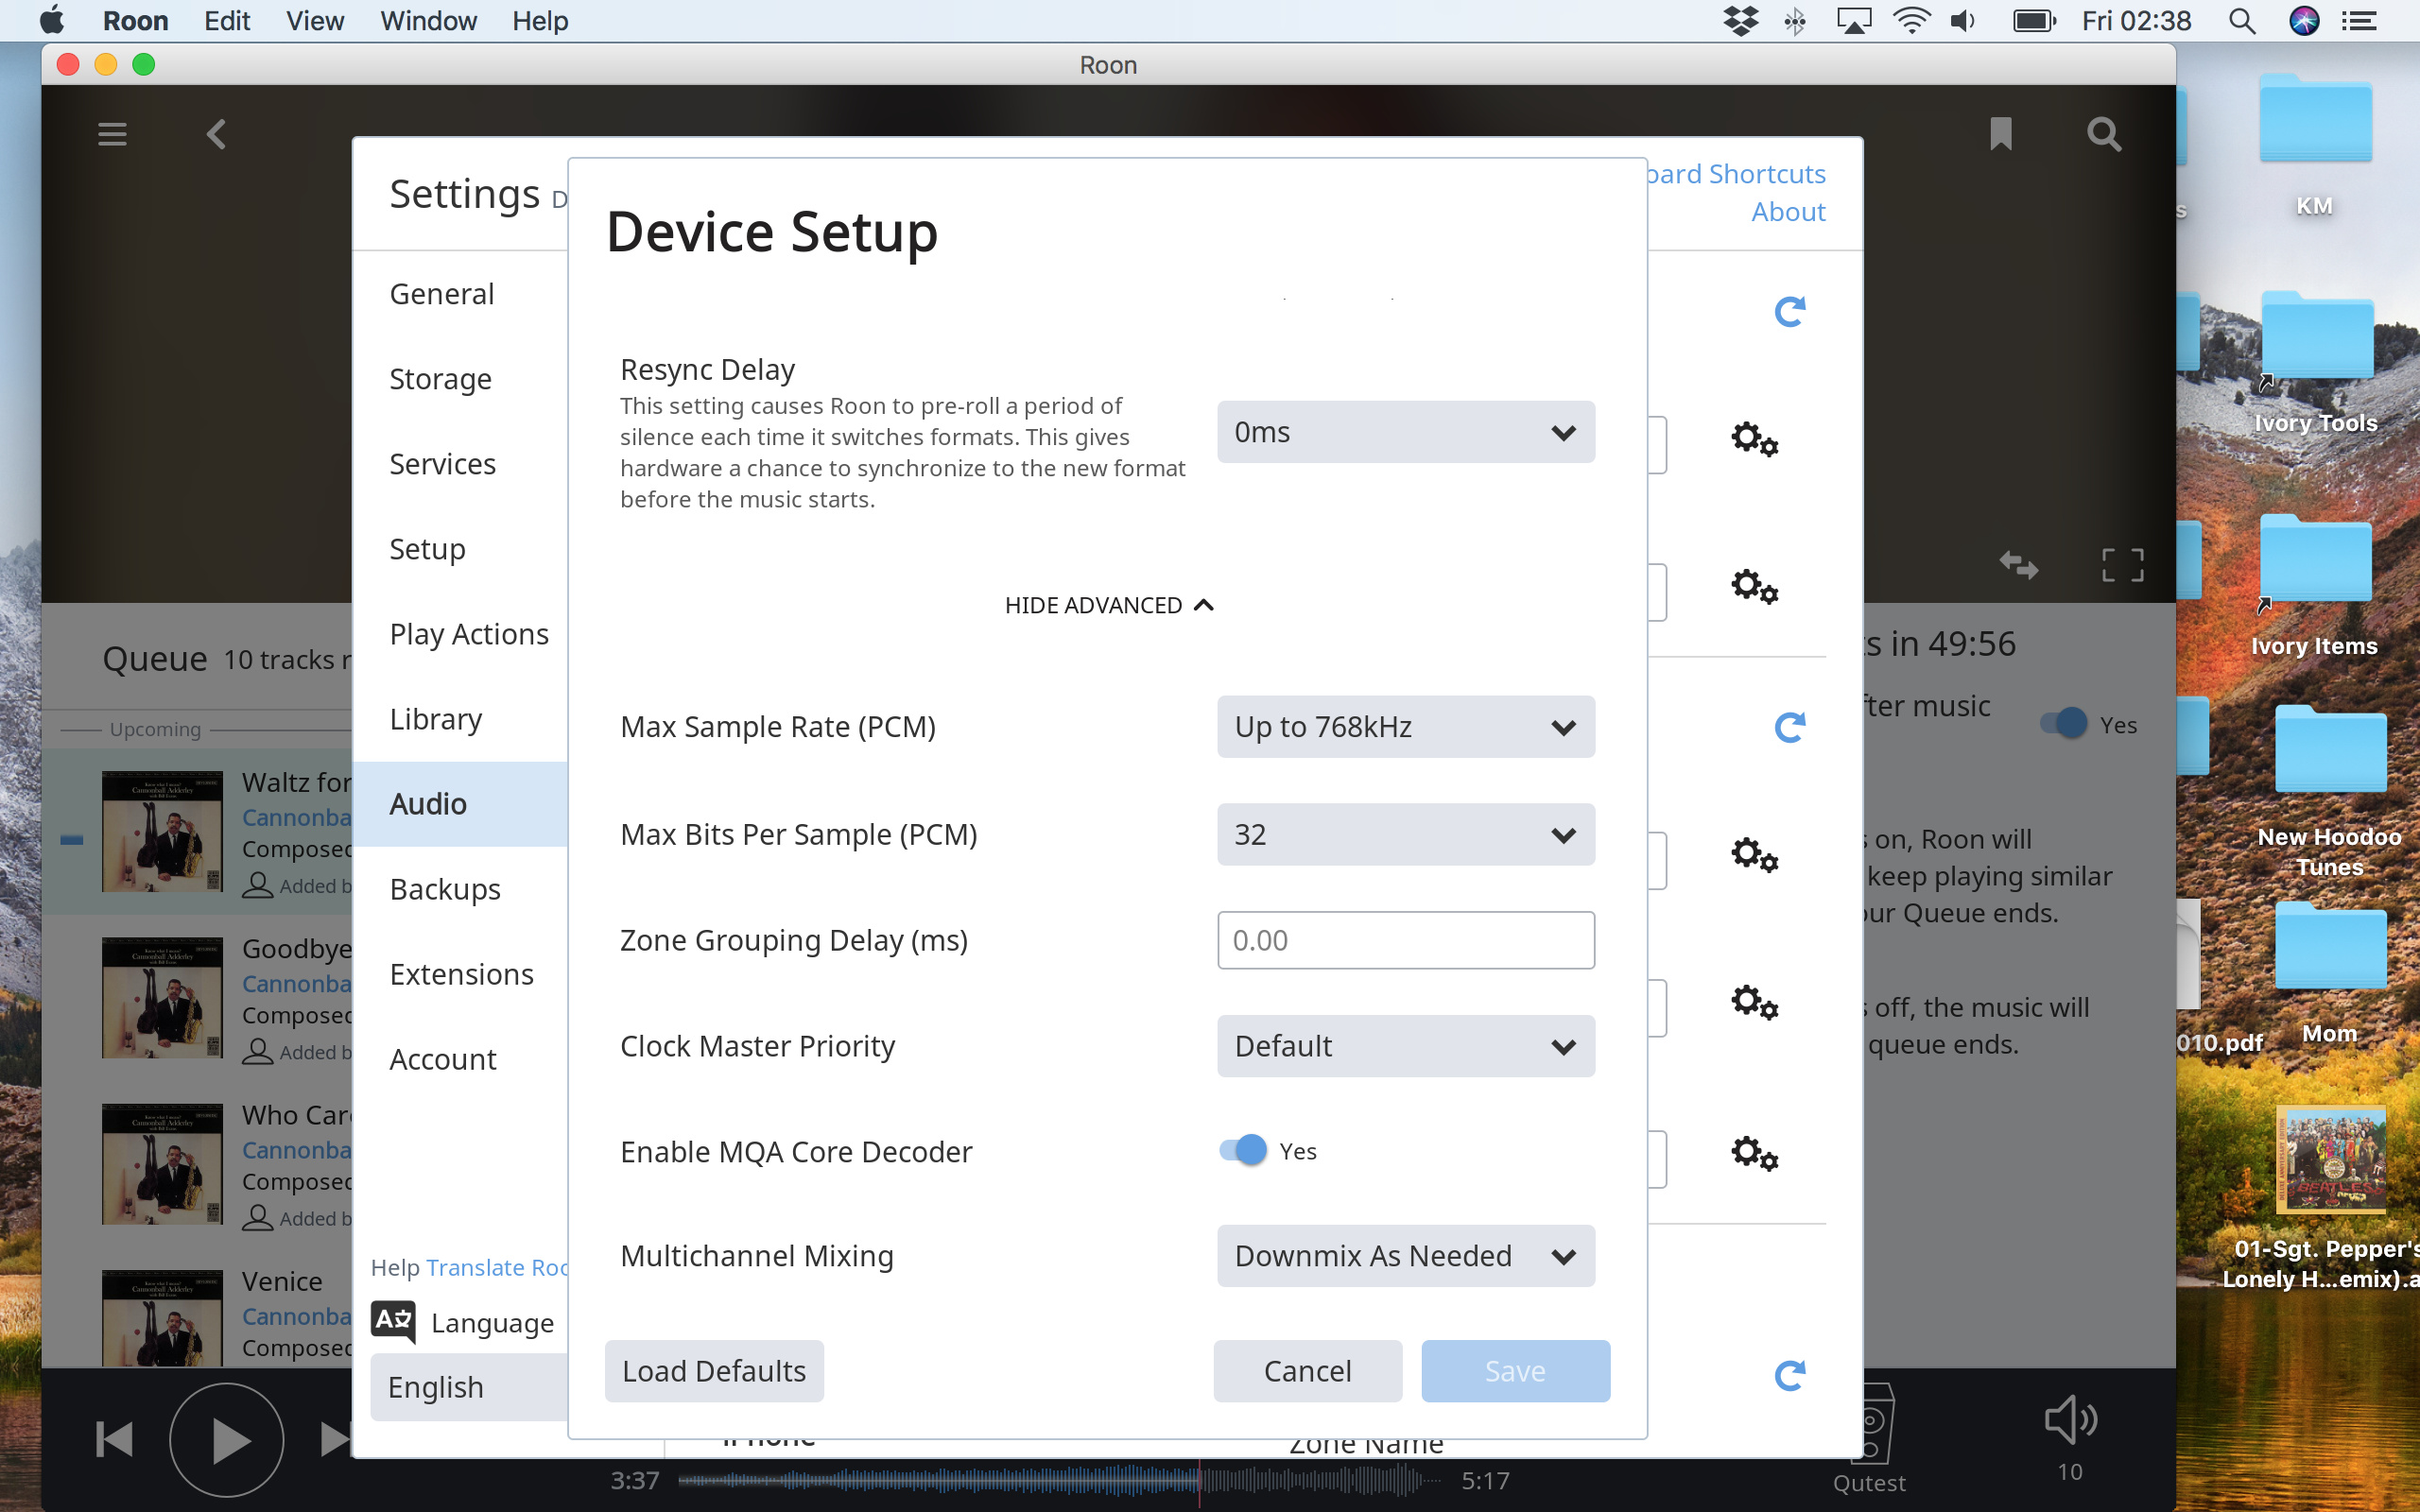Open Spotlight search in menu bar

tap(2242, 21)
